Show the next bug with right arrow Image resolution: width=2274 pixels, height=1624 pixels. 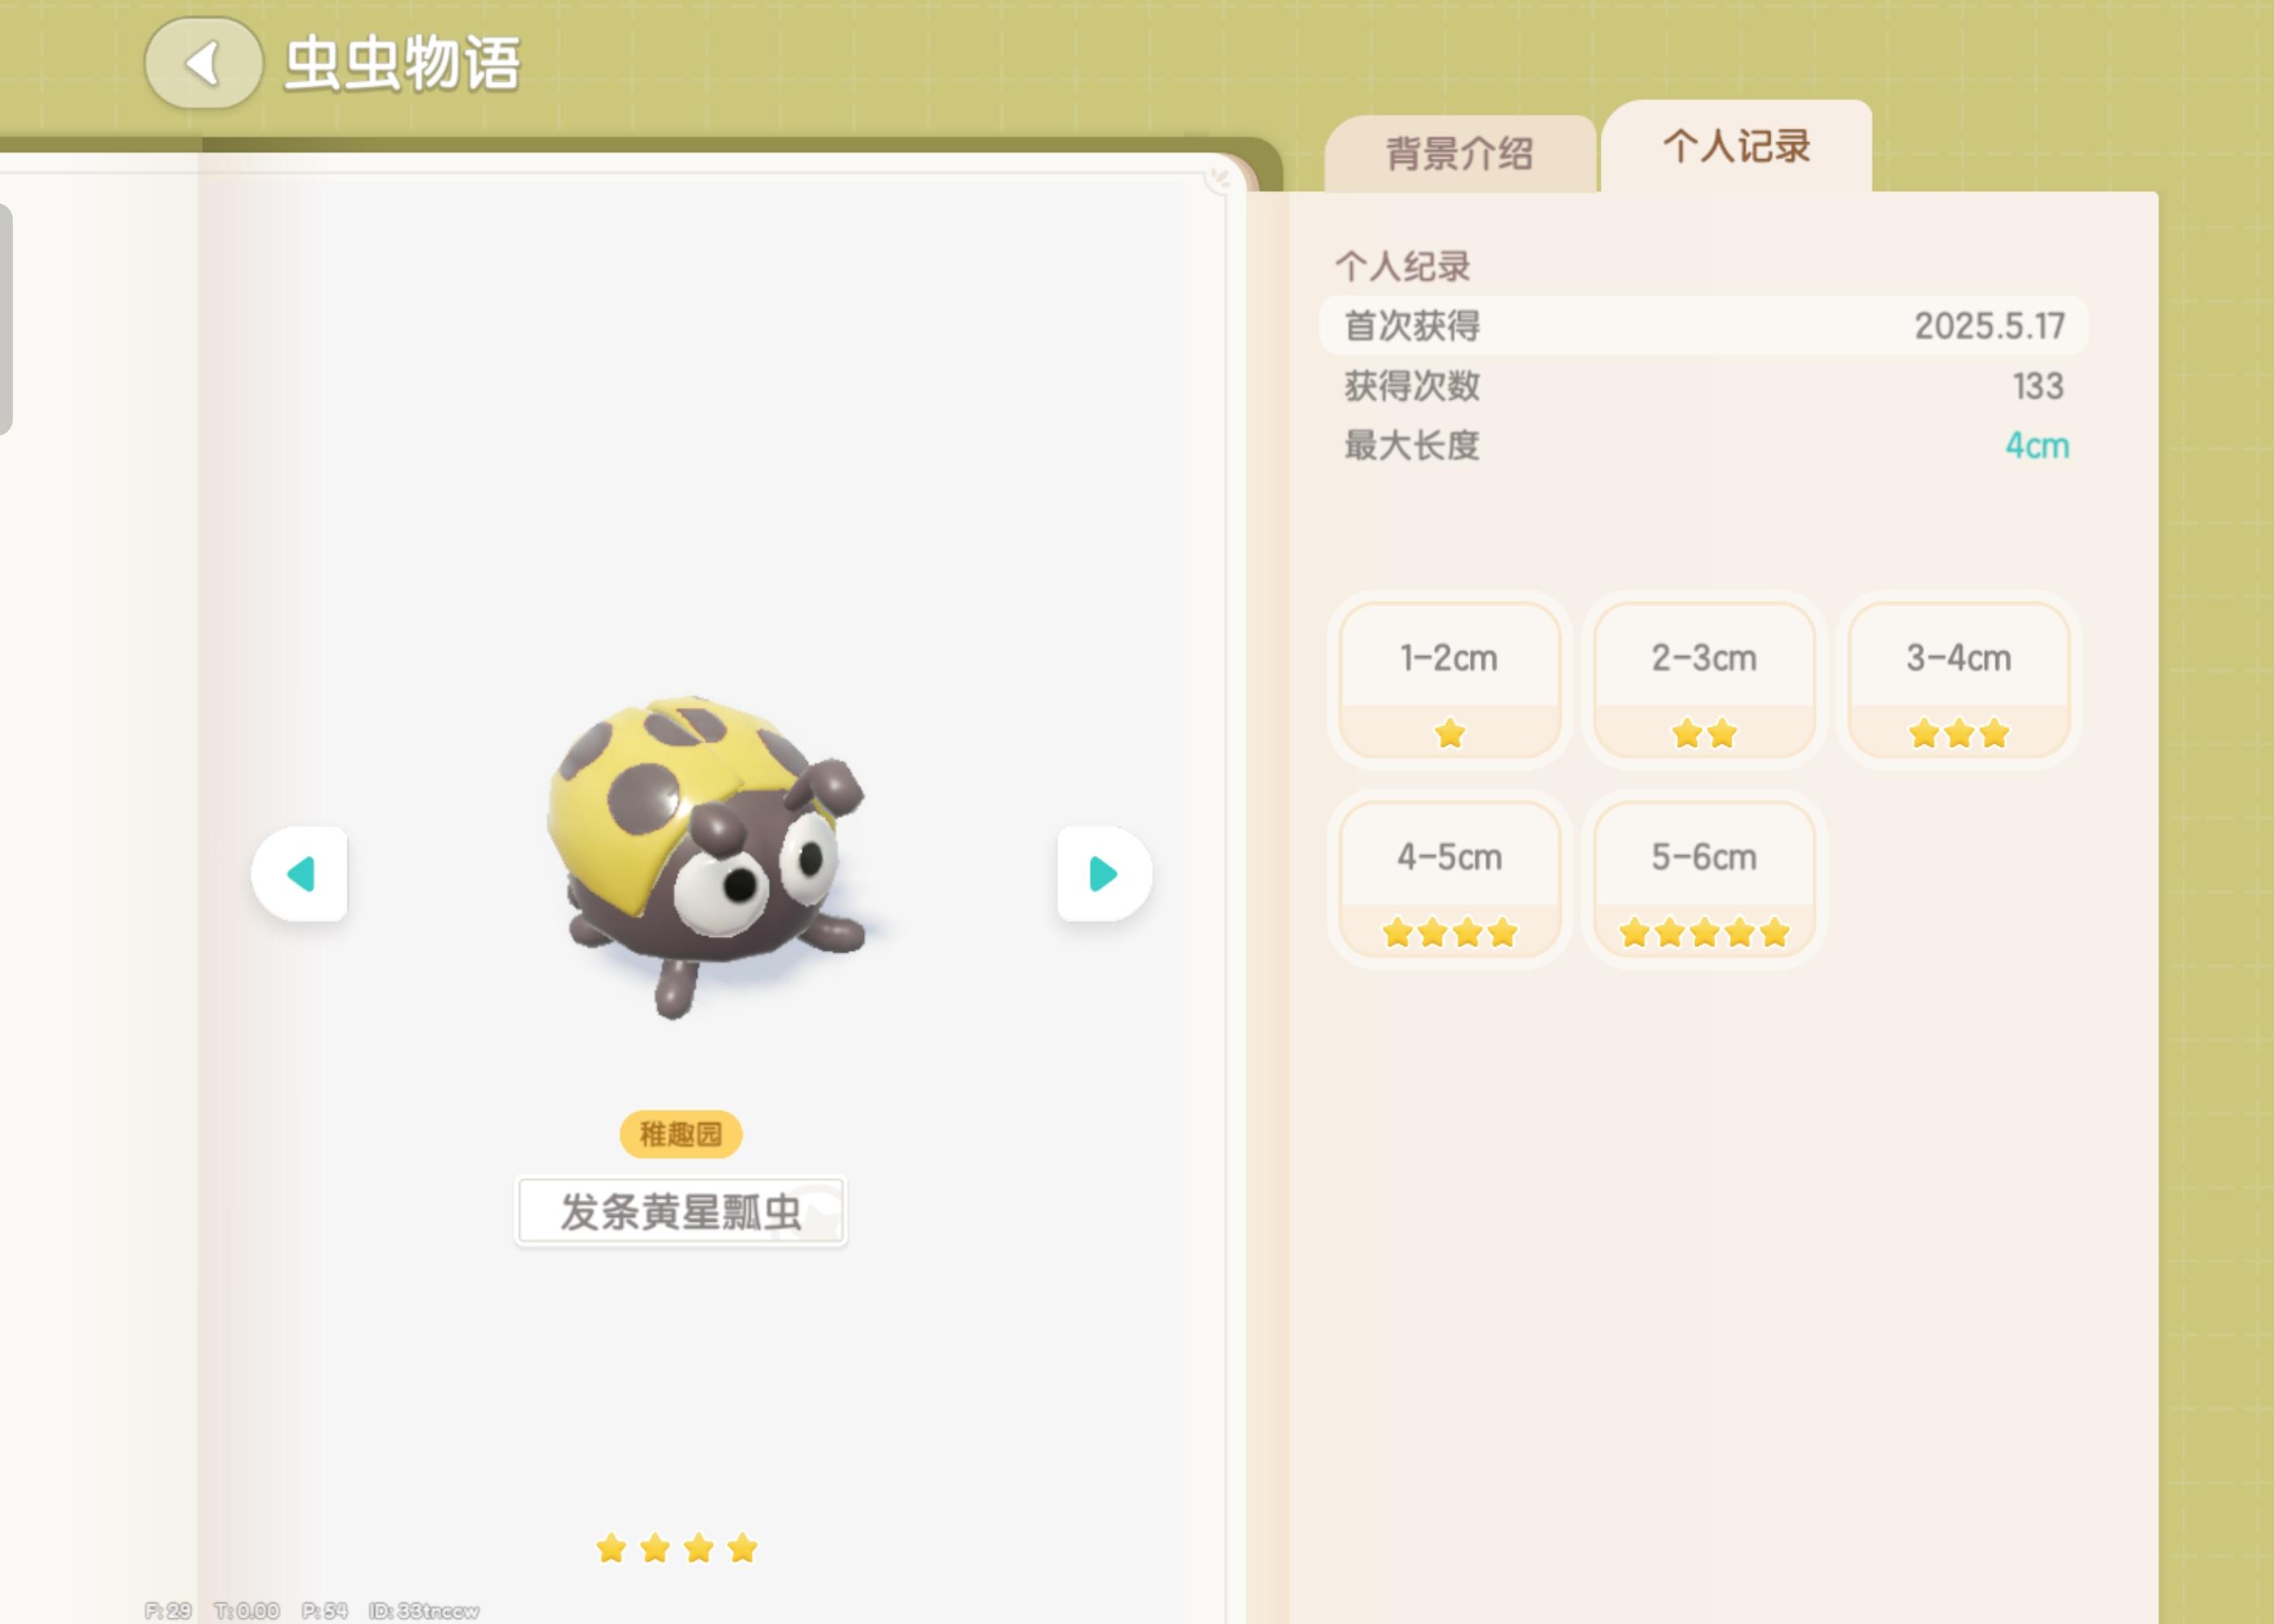click(1104, 874)
